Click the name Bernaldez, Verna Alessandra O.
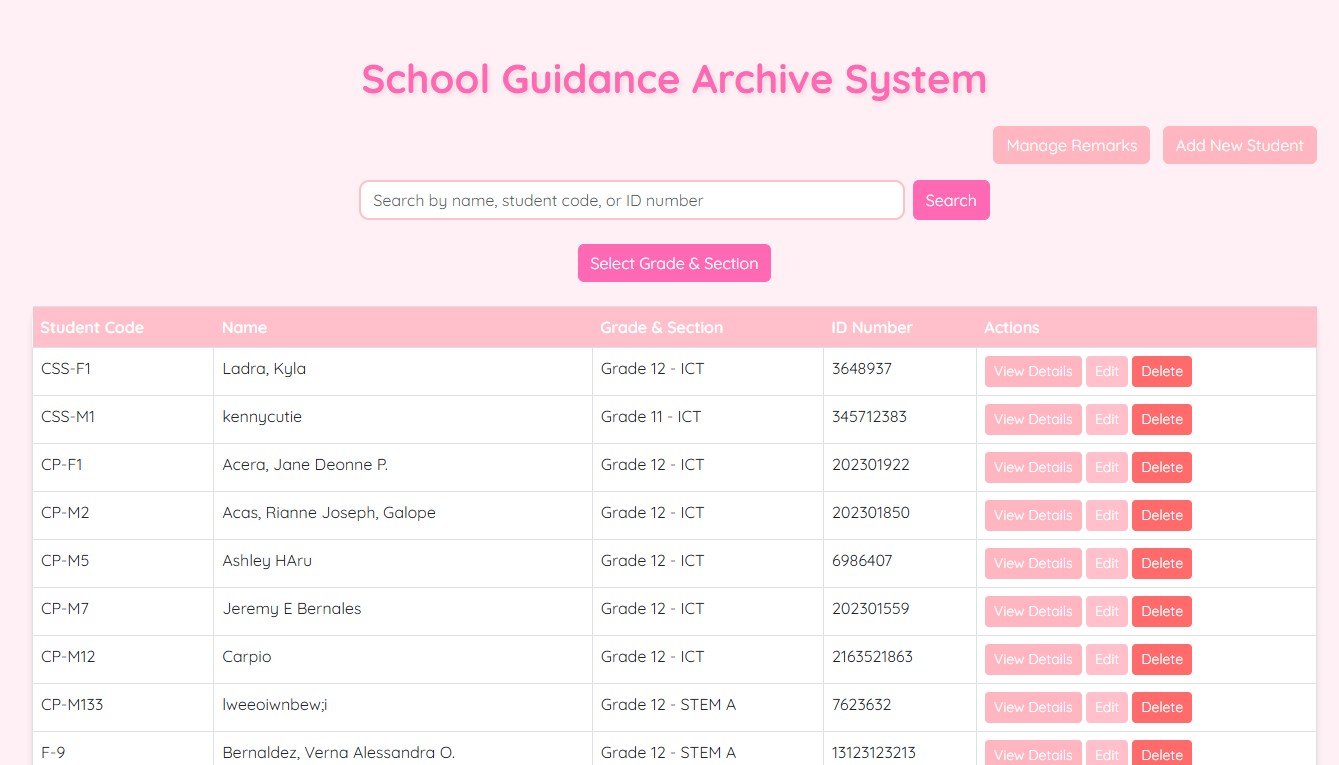 click(338, 752)
